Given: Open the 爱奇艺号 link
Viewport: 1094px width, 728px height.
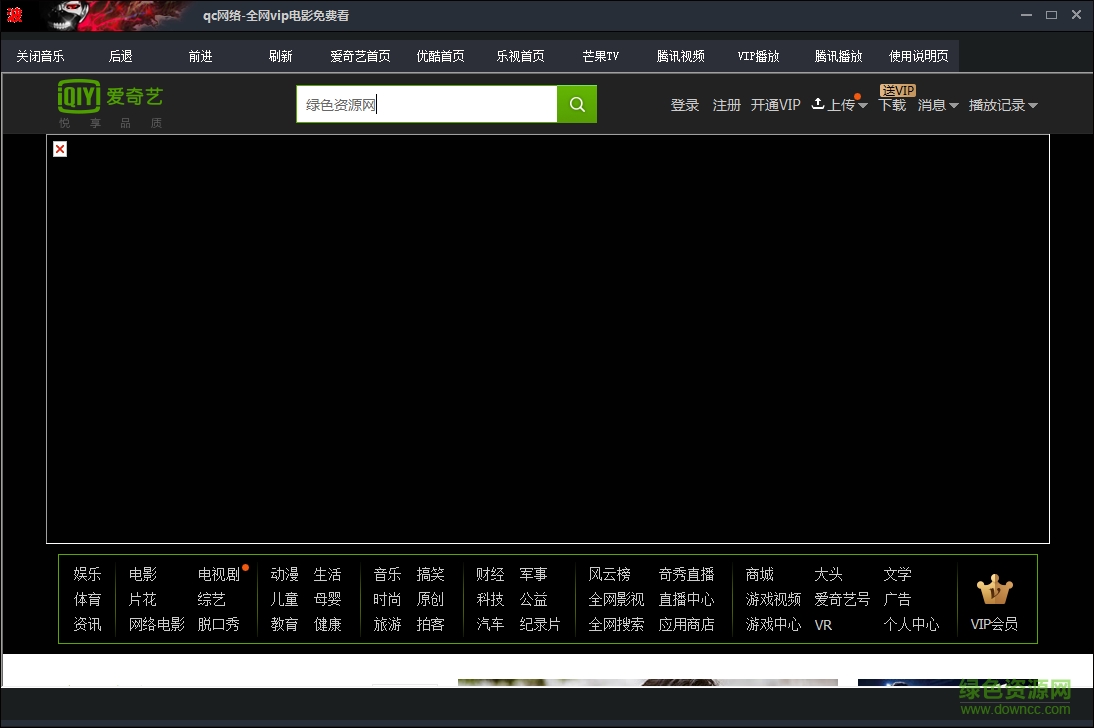Looking at the screenshot, I should click(x=842, y=599).
